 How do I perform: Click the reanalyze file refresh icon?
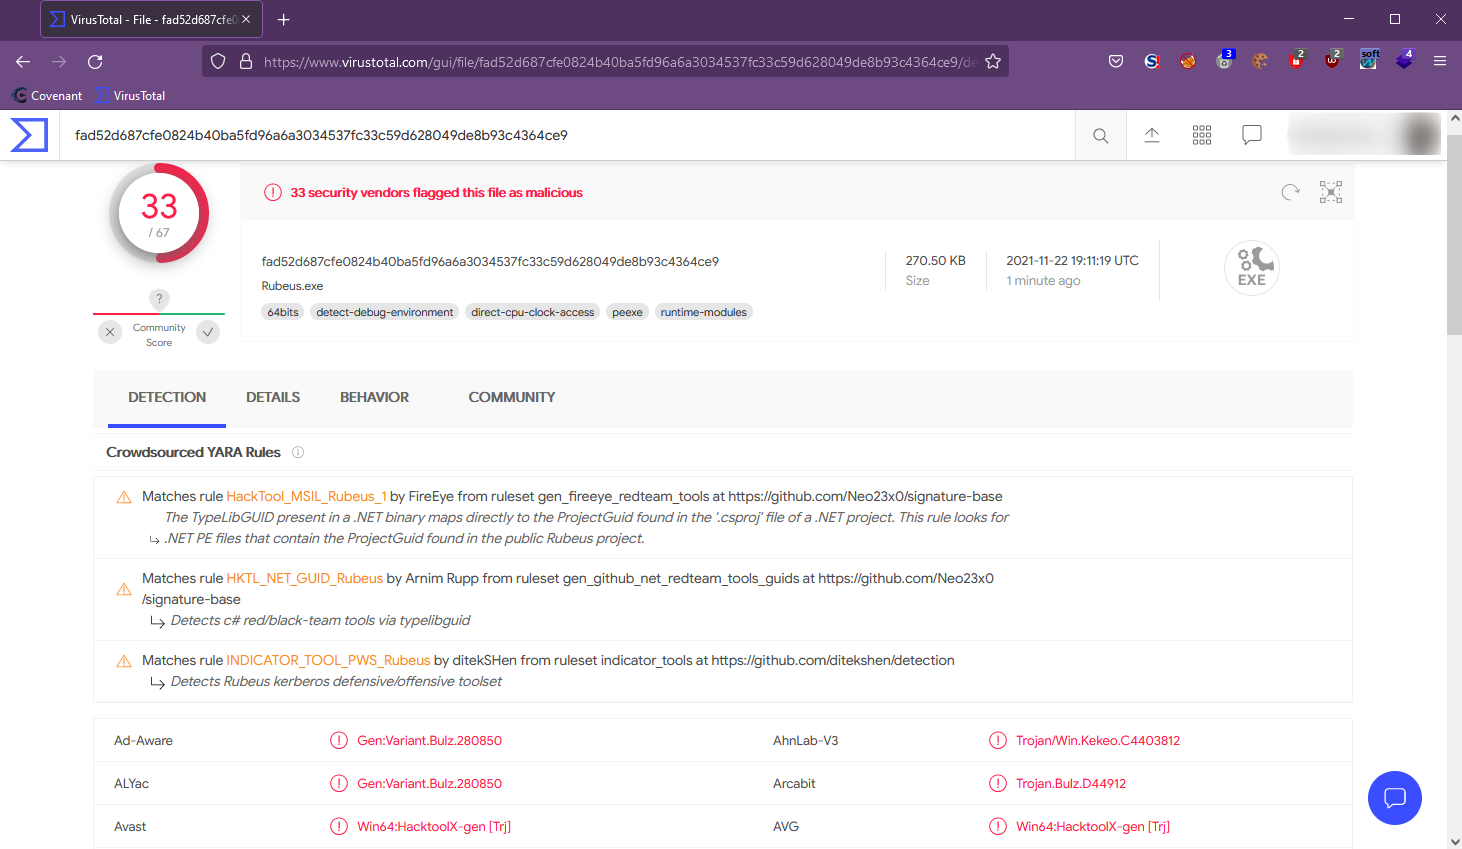pos(1291,192)
